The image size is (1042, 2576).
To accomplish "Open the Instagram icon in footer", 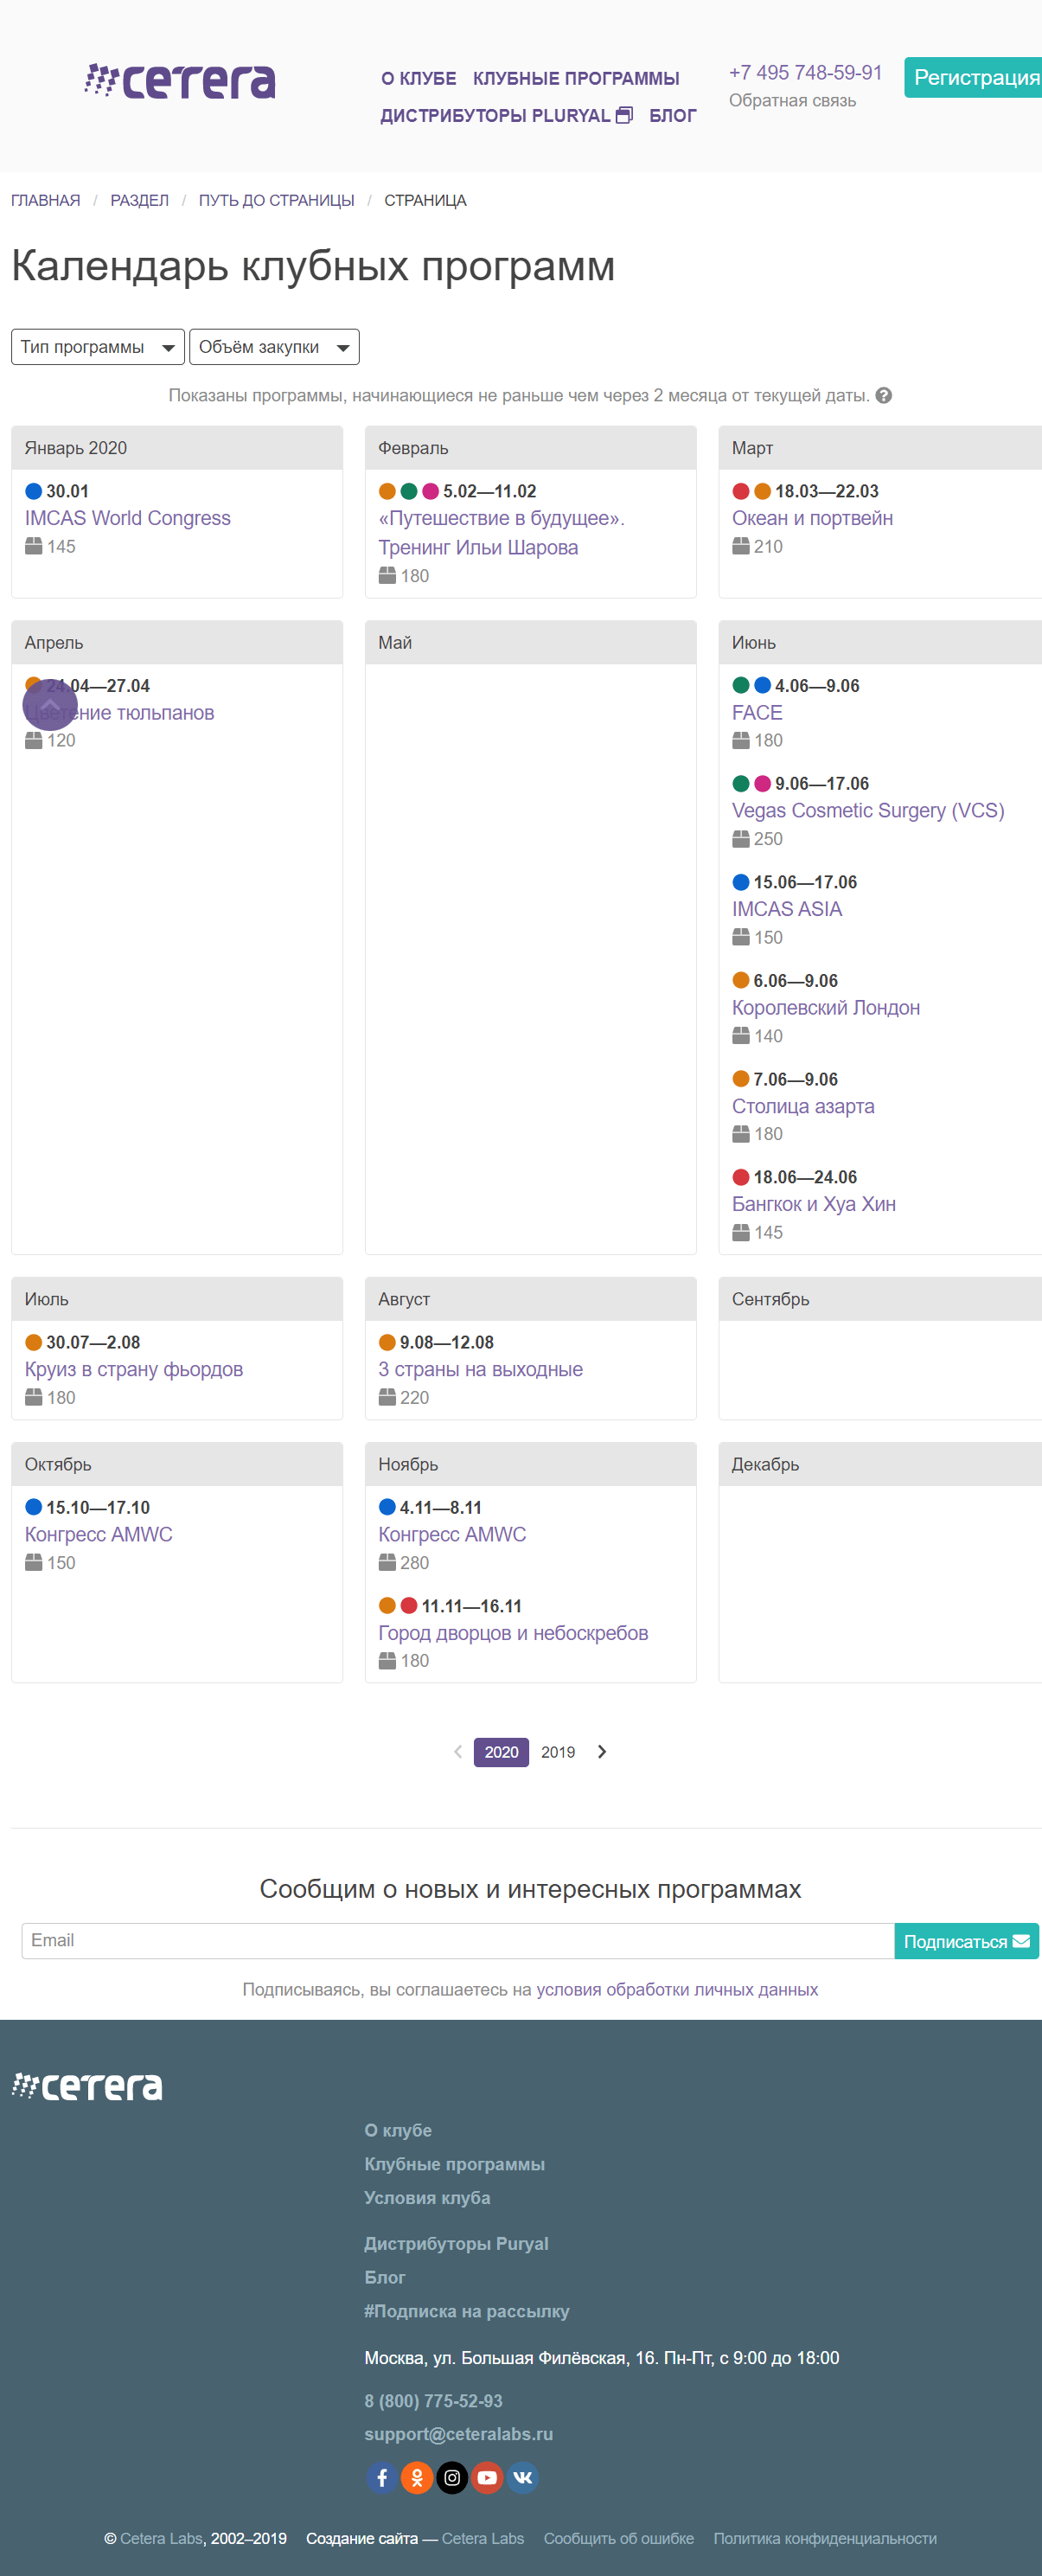I will (x=452, y=2477).
